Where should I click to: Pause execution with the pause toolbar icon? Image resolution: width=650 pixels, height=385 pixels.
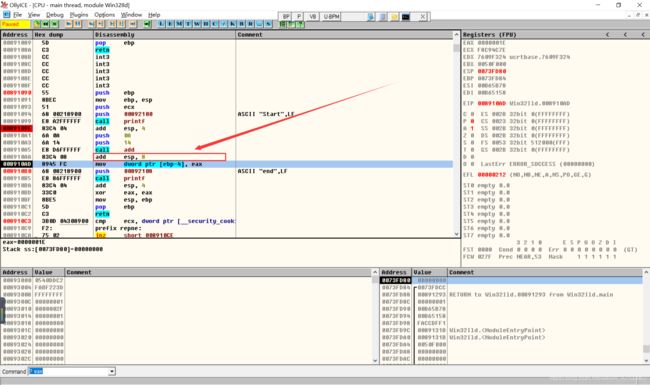click(x=78, y=24)
